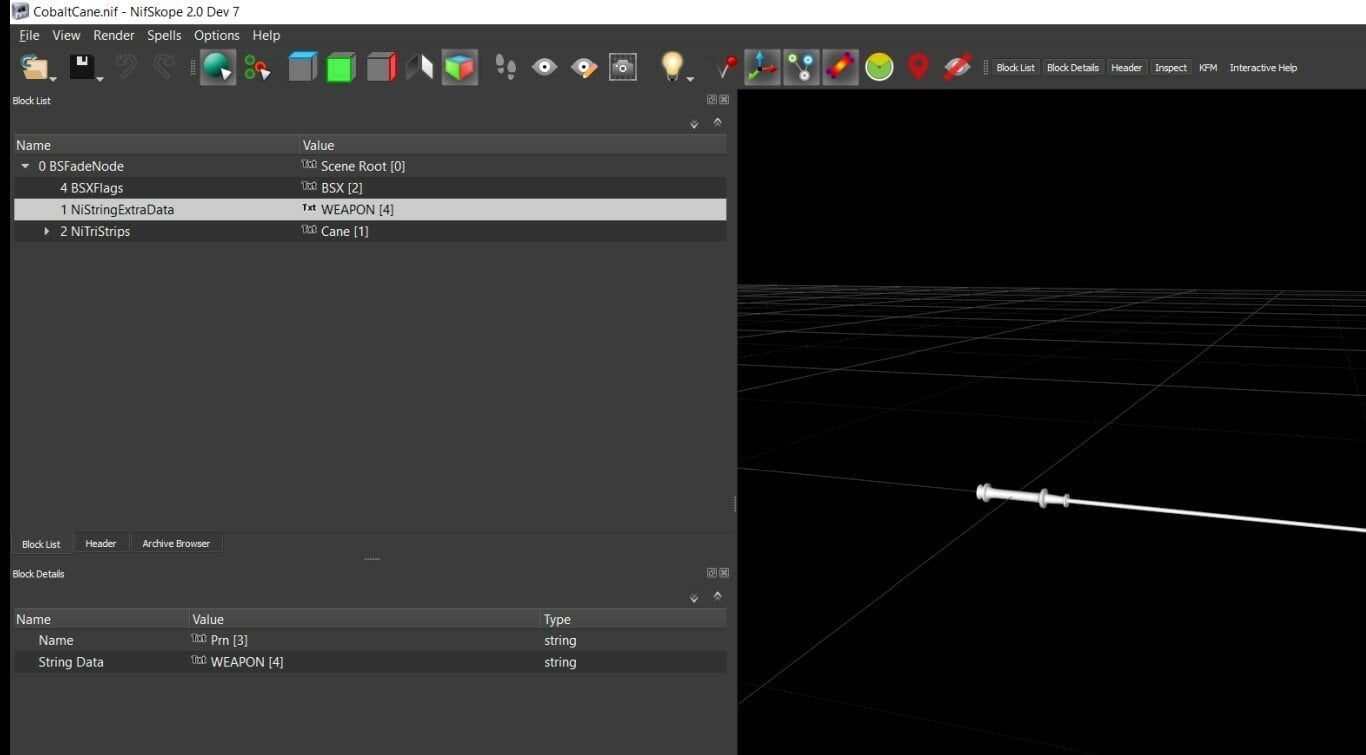Click the Inspect toolbar button
This screenshot has height=755, width=1366.
click(x=1170, y=67)
